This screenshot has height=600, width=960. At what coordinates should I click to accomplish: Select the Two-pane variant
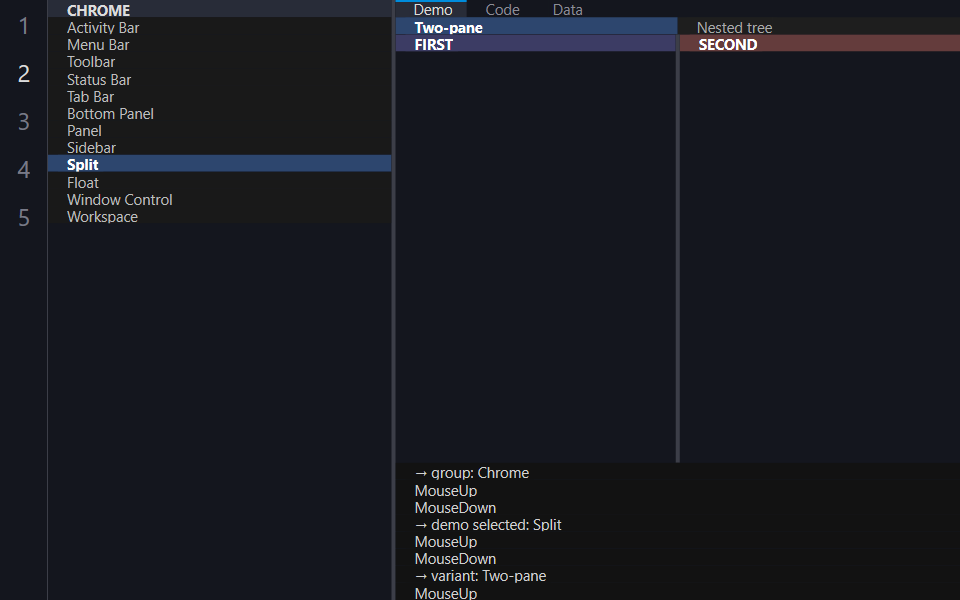coord(536,27)
